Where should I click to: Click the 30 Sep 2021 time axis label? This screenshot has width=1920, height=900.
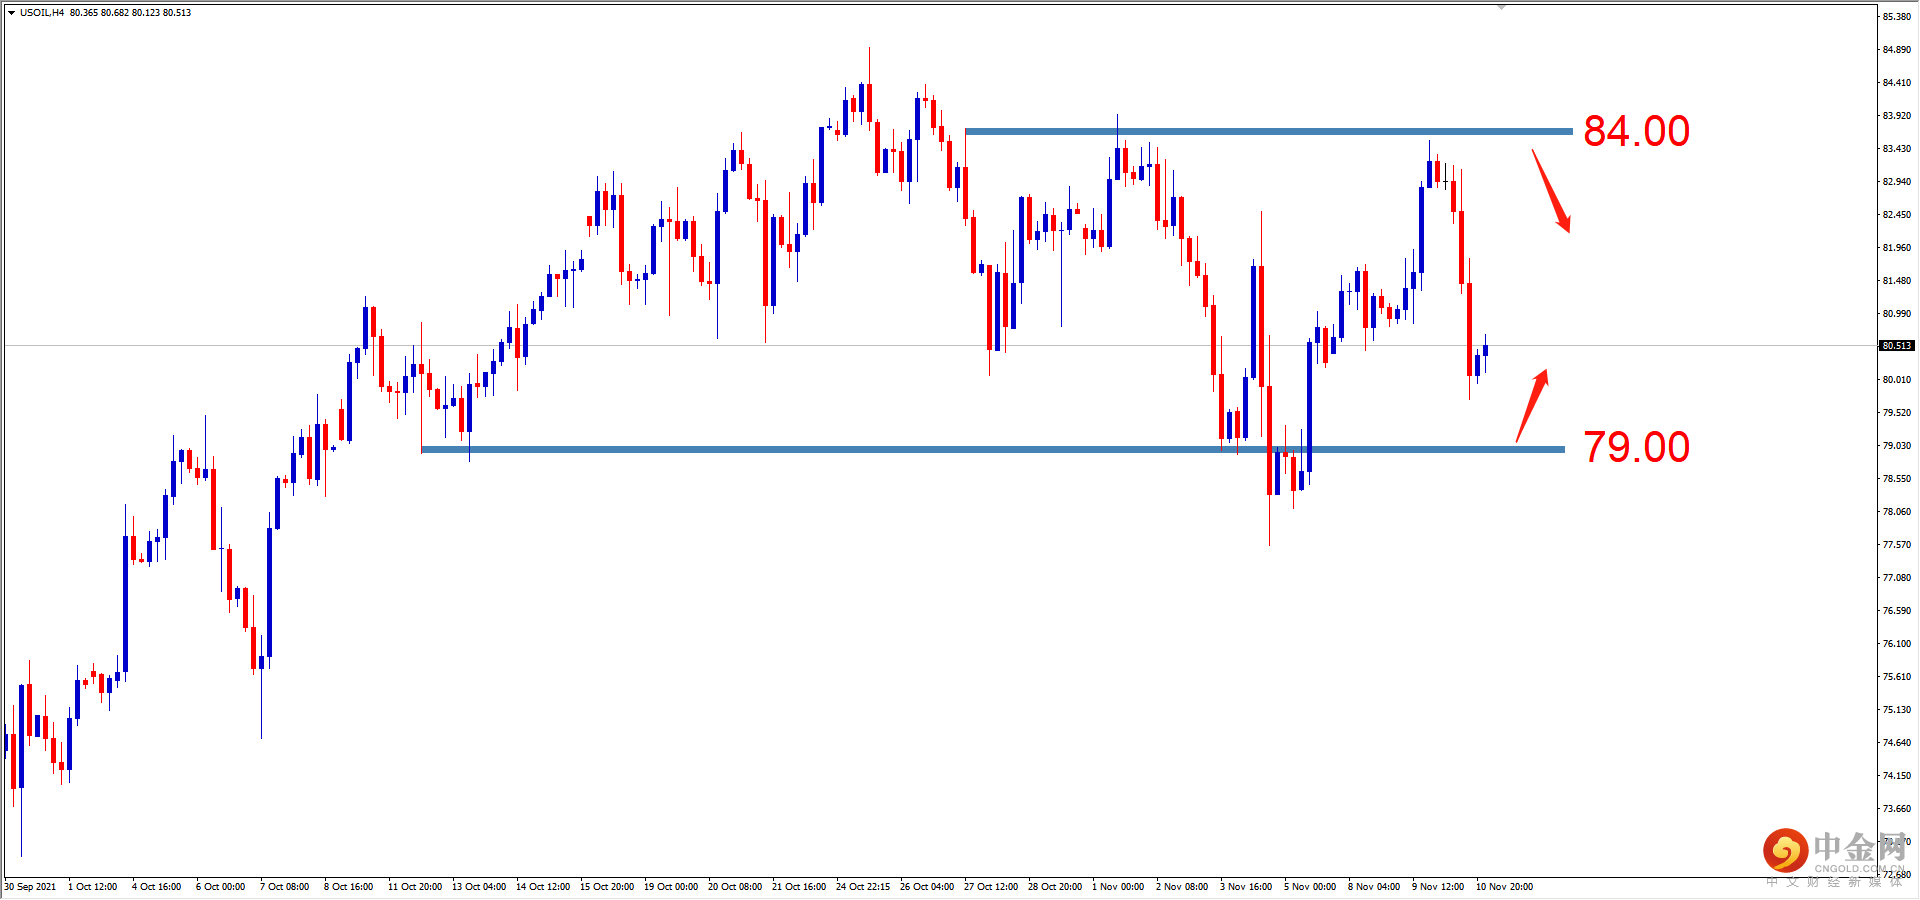click(x=31, y=886)
